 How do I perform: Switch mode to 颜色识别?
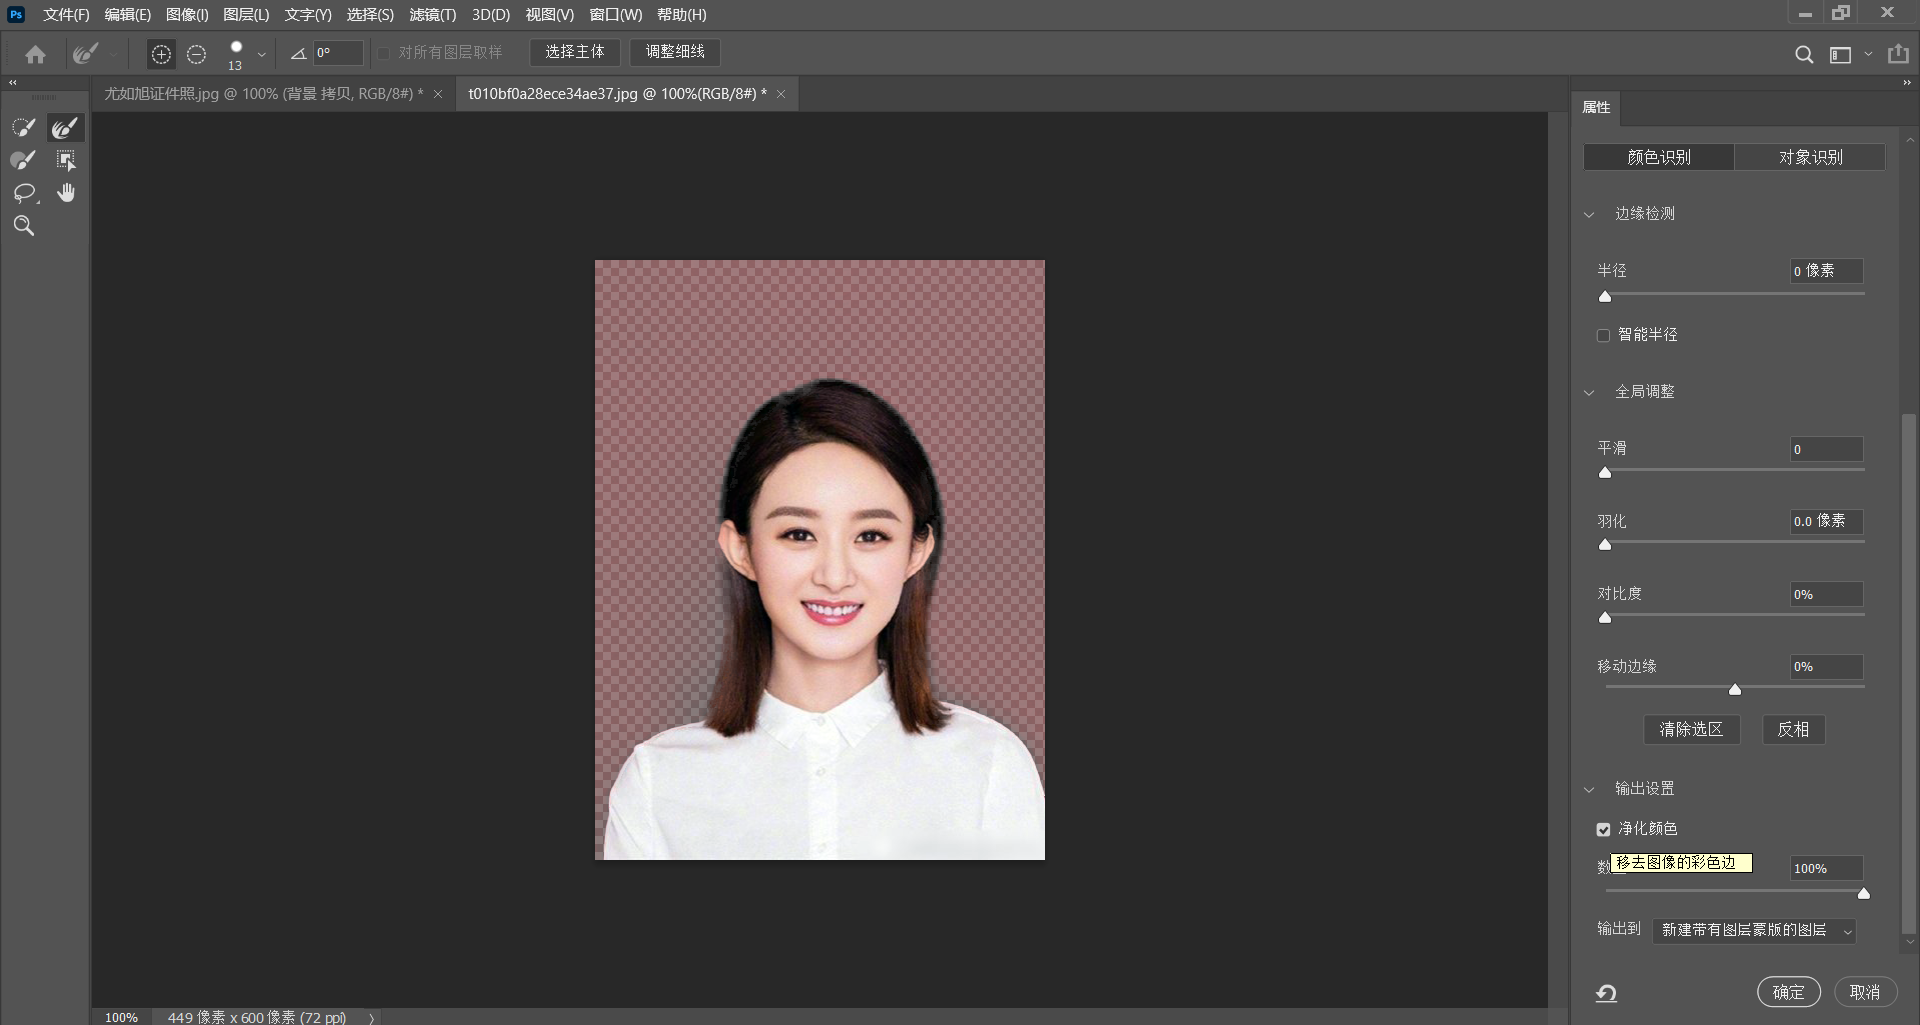pos(1659,157)
